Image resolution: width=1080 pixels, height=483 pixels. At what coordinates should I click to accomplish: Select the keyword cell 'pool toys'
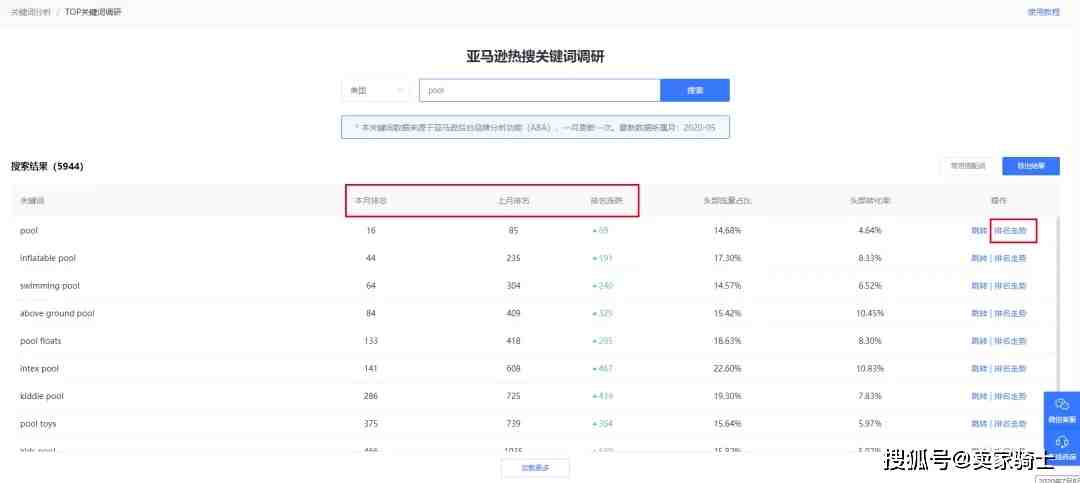(x=38, y=424)
